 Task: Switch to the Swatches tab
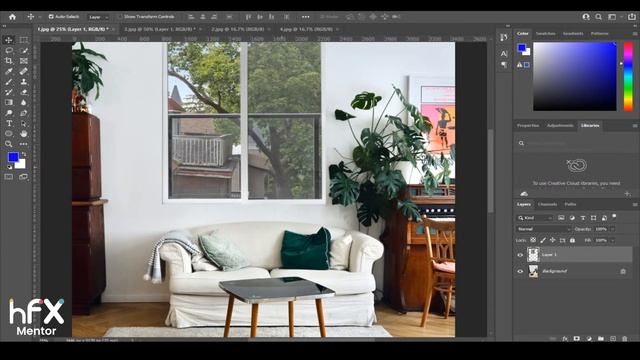pyautogui.click(x=545, y=33)
